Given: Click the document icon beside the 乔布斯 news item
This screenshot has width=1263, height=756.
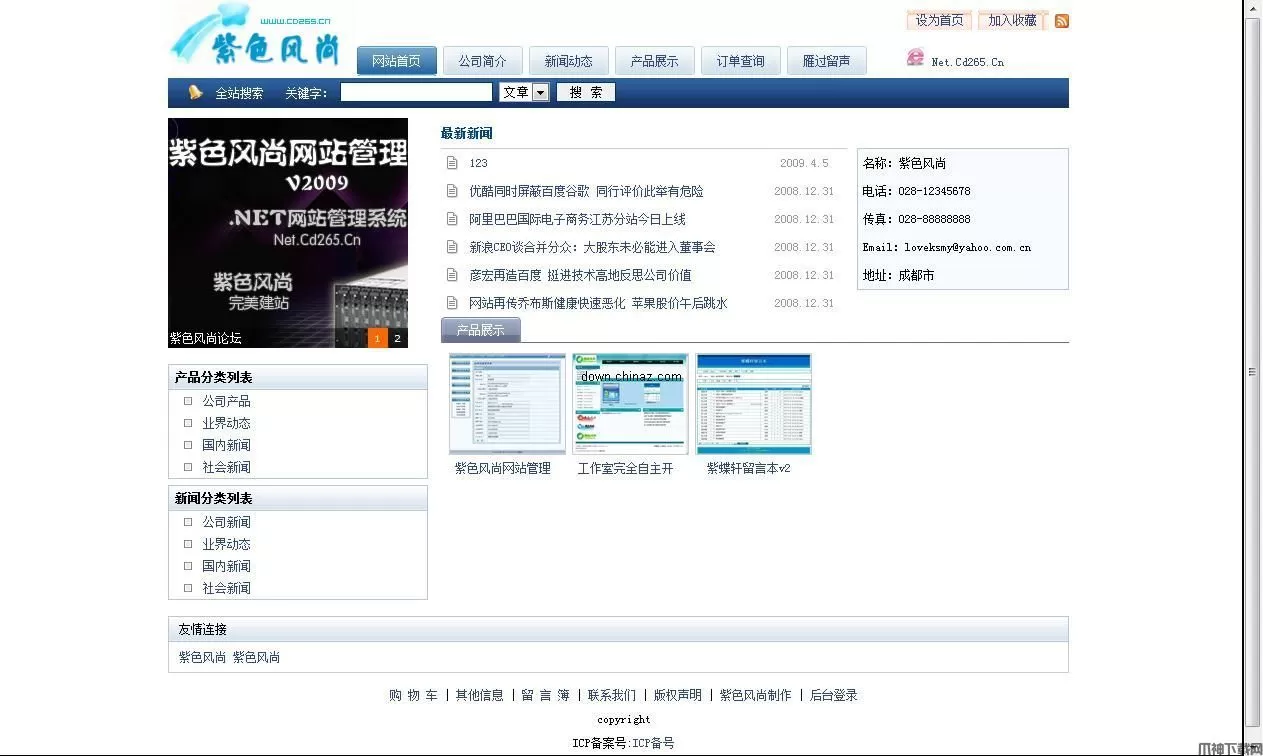Looking at the screenshot, I should pyautogui.click(x=451, y=302).
